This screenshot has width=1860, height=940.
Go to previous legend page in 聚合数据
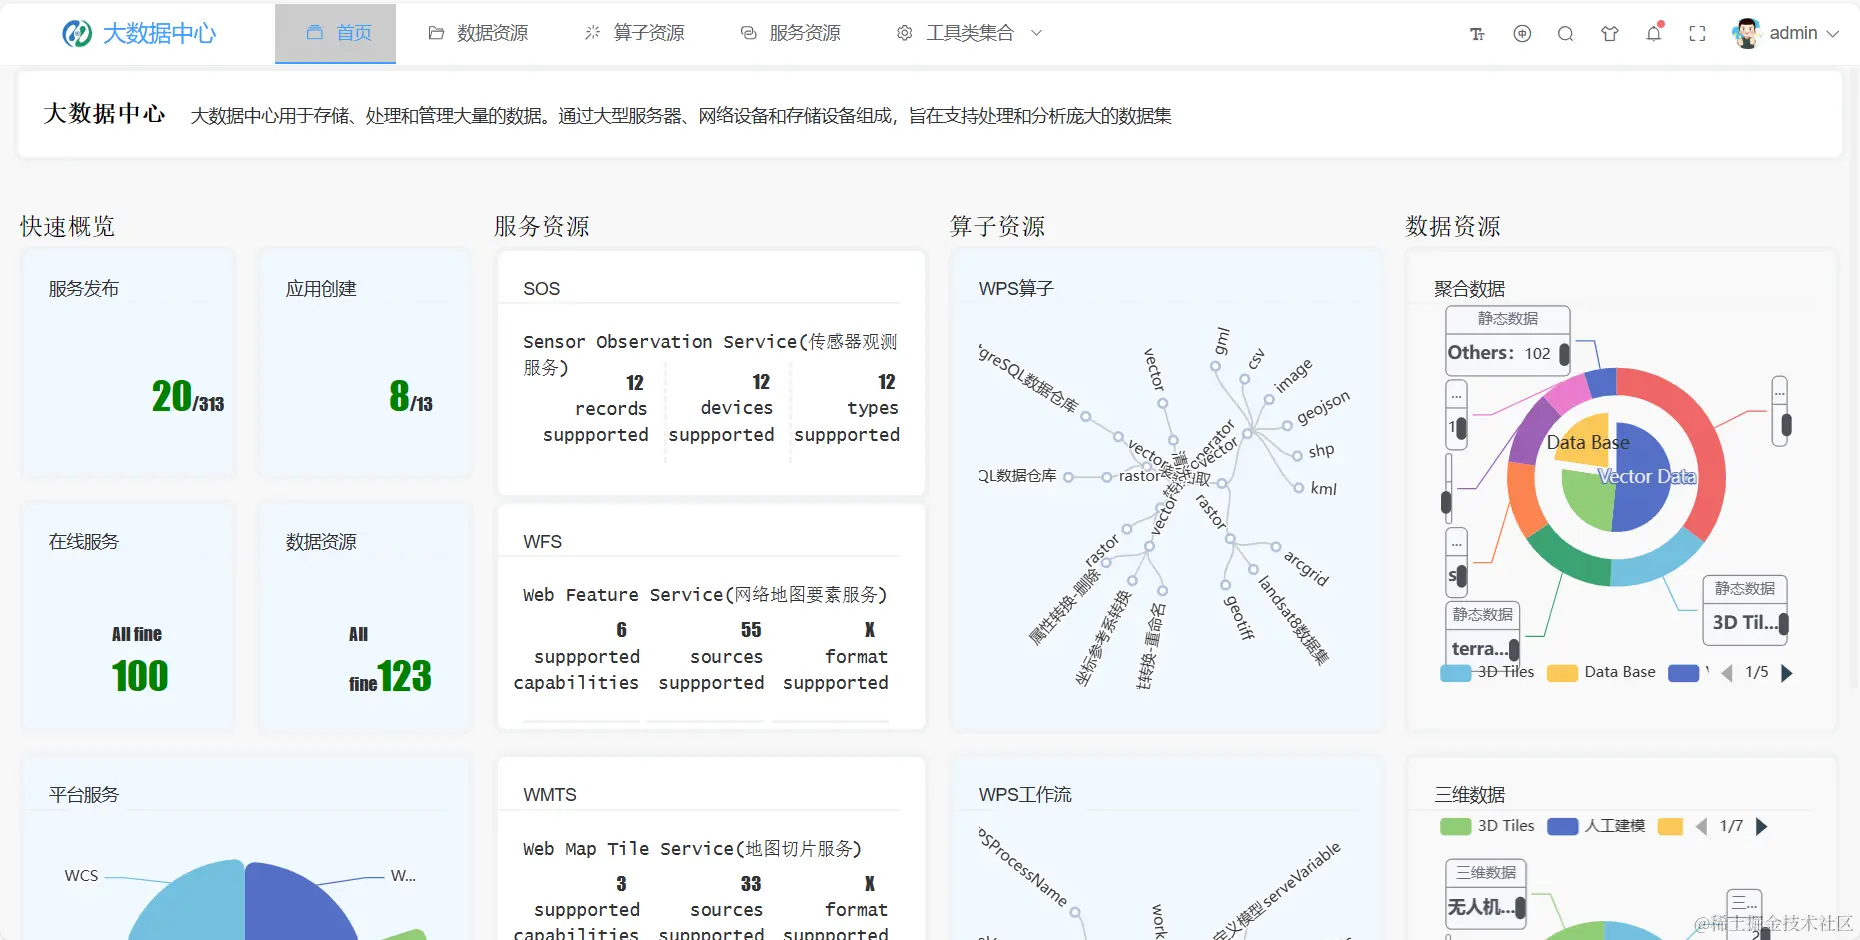tap(1727, 673)
